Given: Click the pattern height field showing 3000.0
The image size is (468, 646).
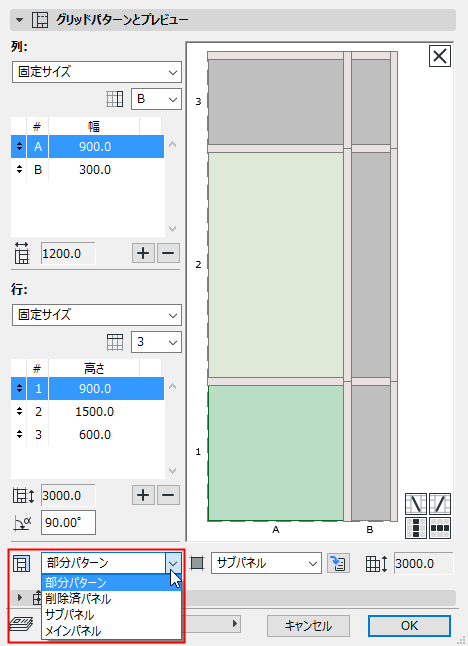Looking at the screenshot, I should point(424,563).
